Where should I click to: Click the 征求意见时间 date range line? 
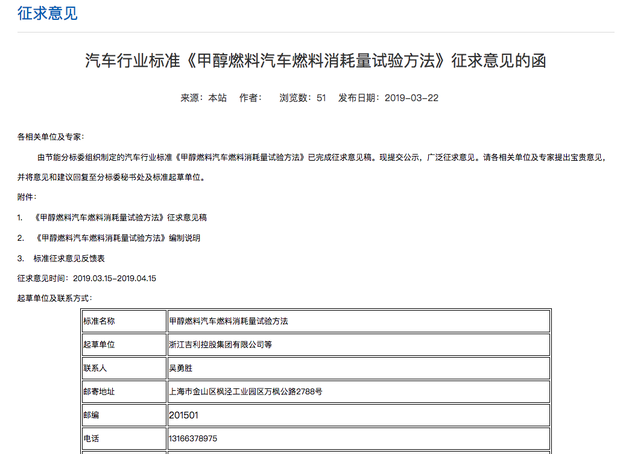[x=88, y=278]
